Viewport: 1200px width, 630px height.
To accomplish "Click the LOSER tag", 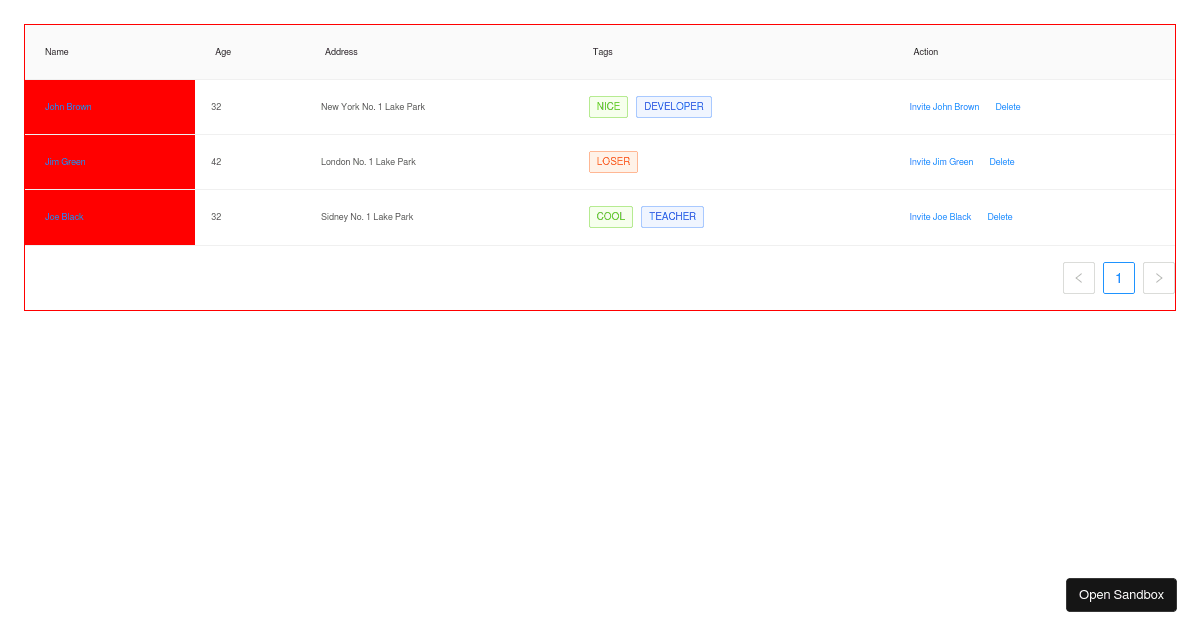I will pos(613,162).
